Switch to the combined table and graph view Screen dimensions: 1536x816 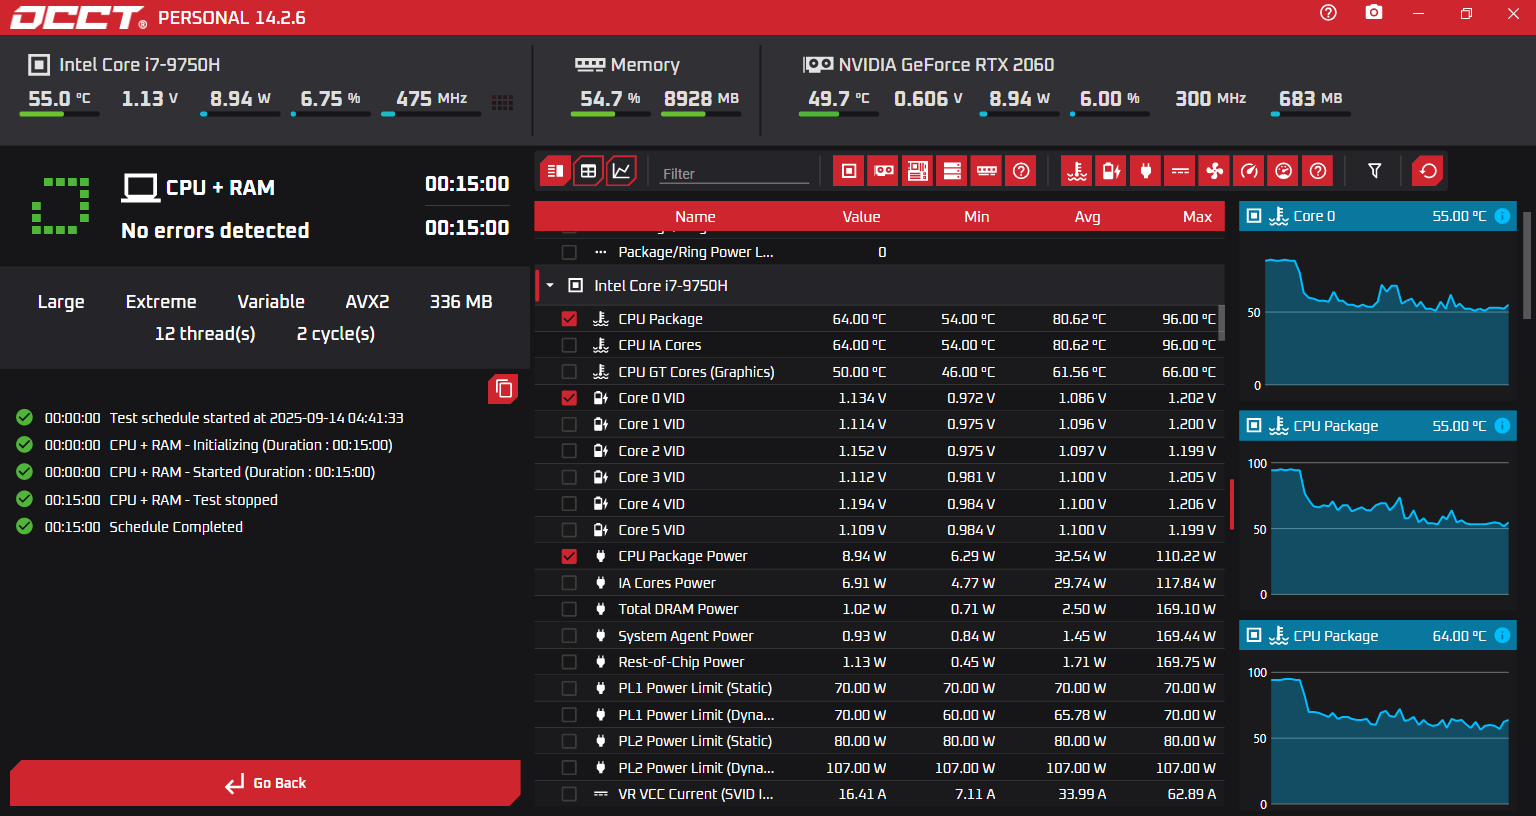pyautogui.click(x=555, y=171)
